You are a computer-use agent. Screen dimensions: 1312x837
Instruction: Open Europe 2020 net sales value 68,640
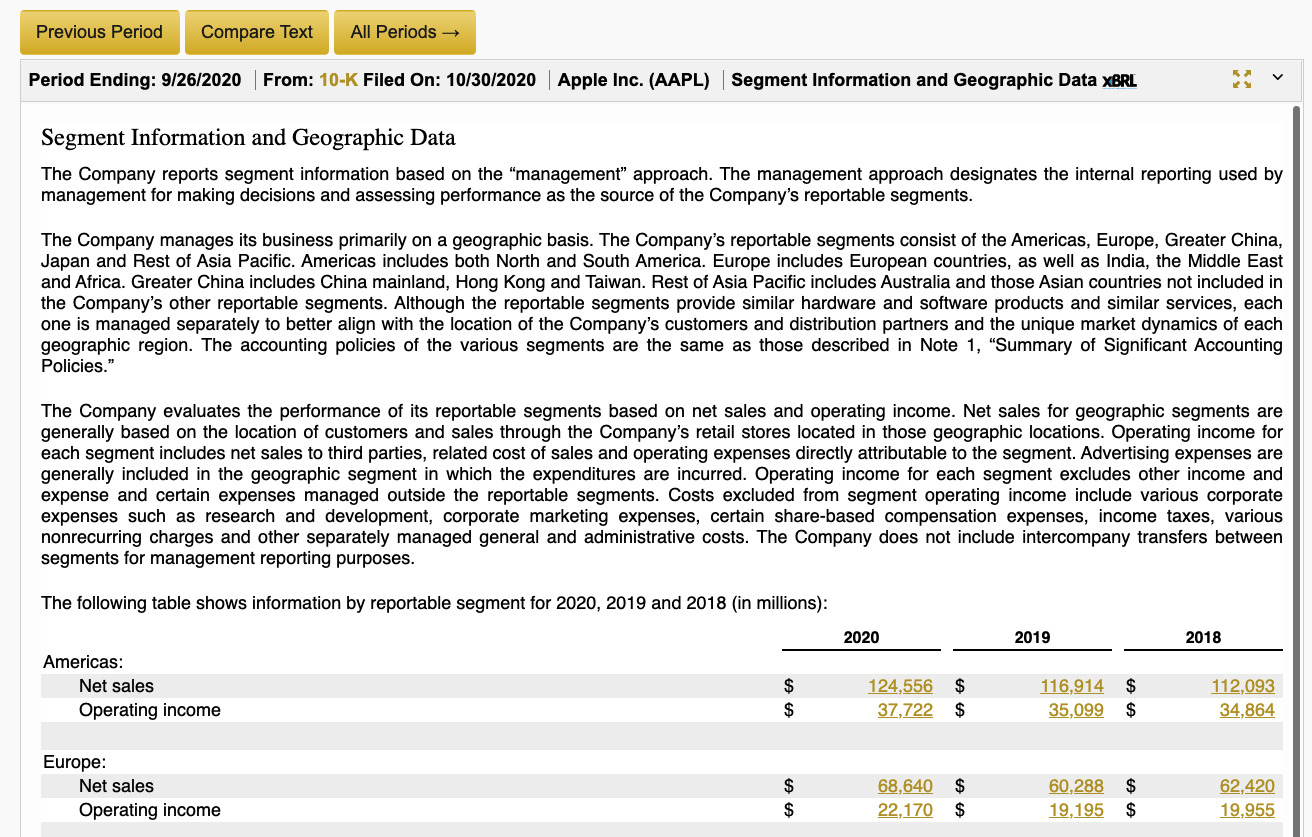(x=904, y=786)
